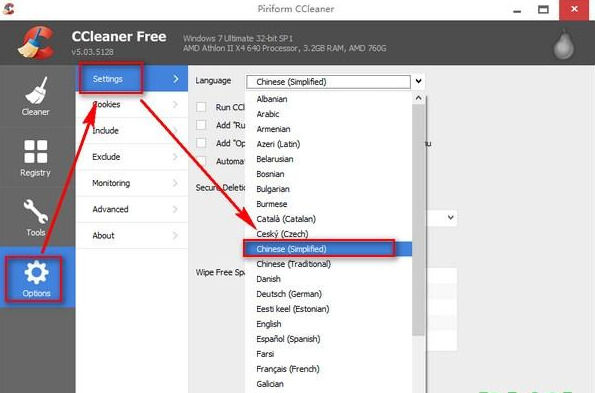The width and height of the screenshot is (595, 393).
Task: Open the Exclude tab
Action: 132,157
